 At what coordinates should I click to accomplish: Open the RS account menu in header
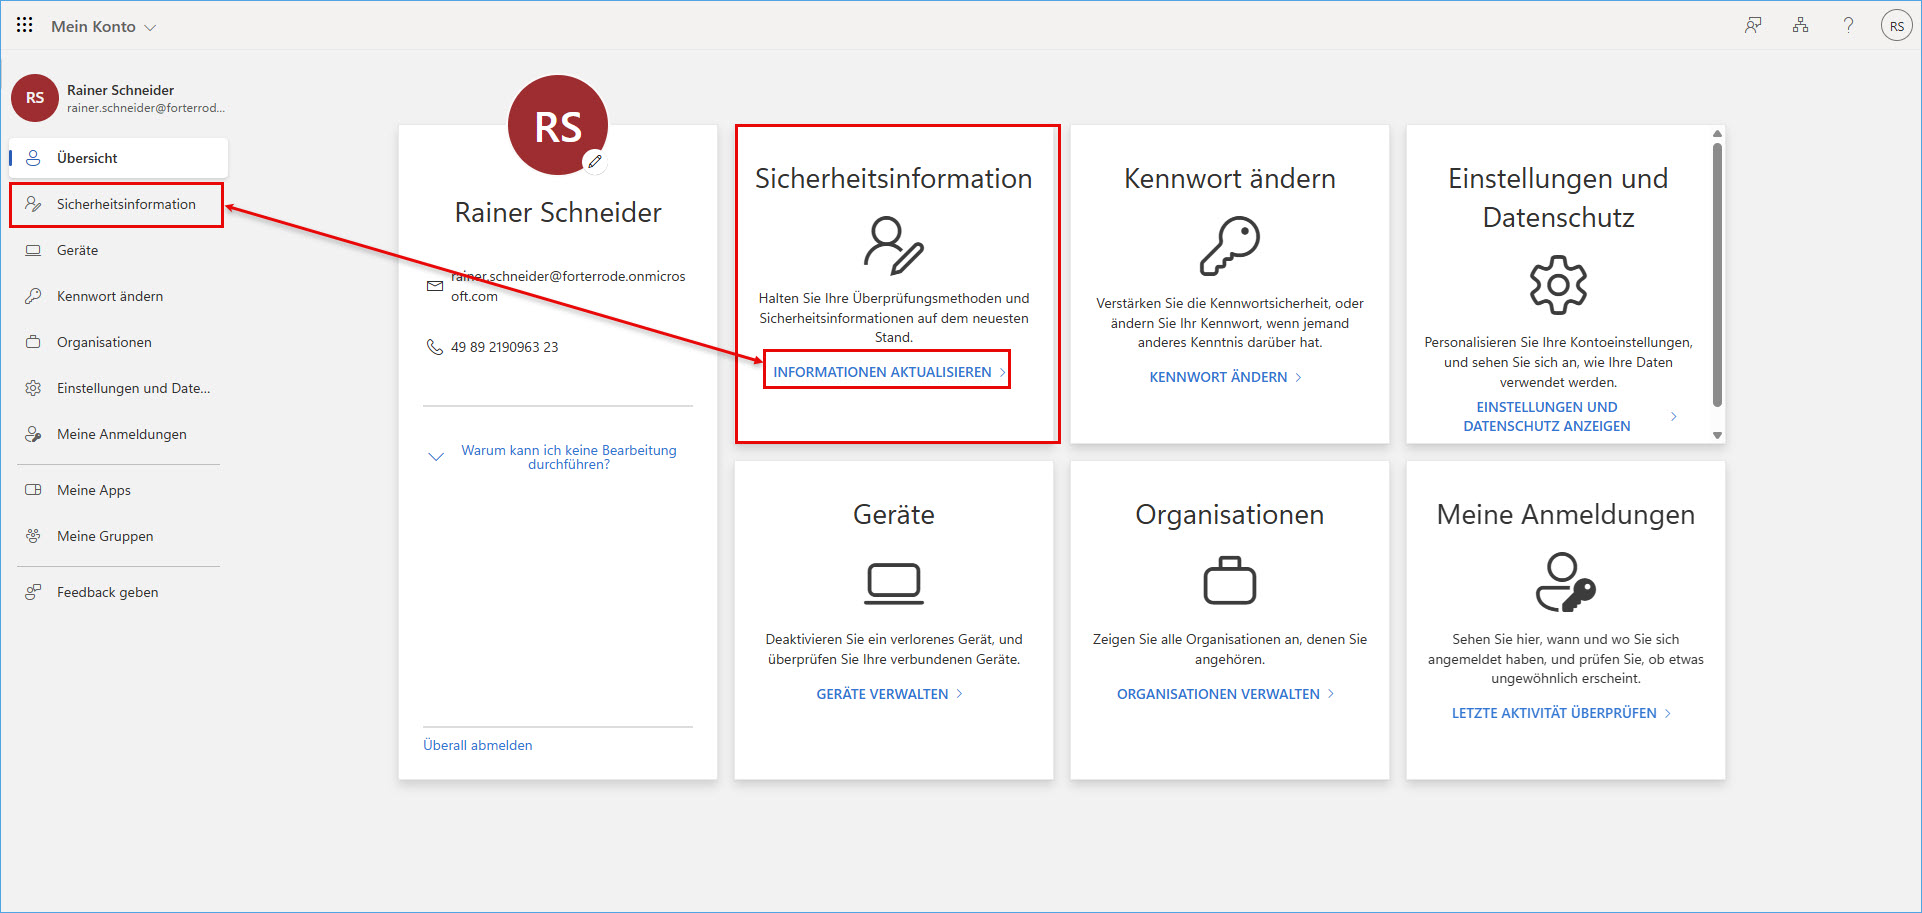[1896, 26]
